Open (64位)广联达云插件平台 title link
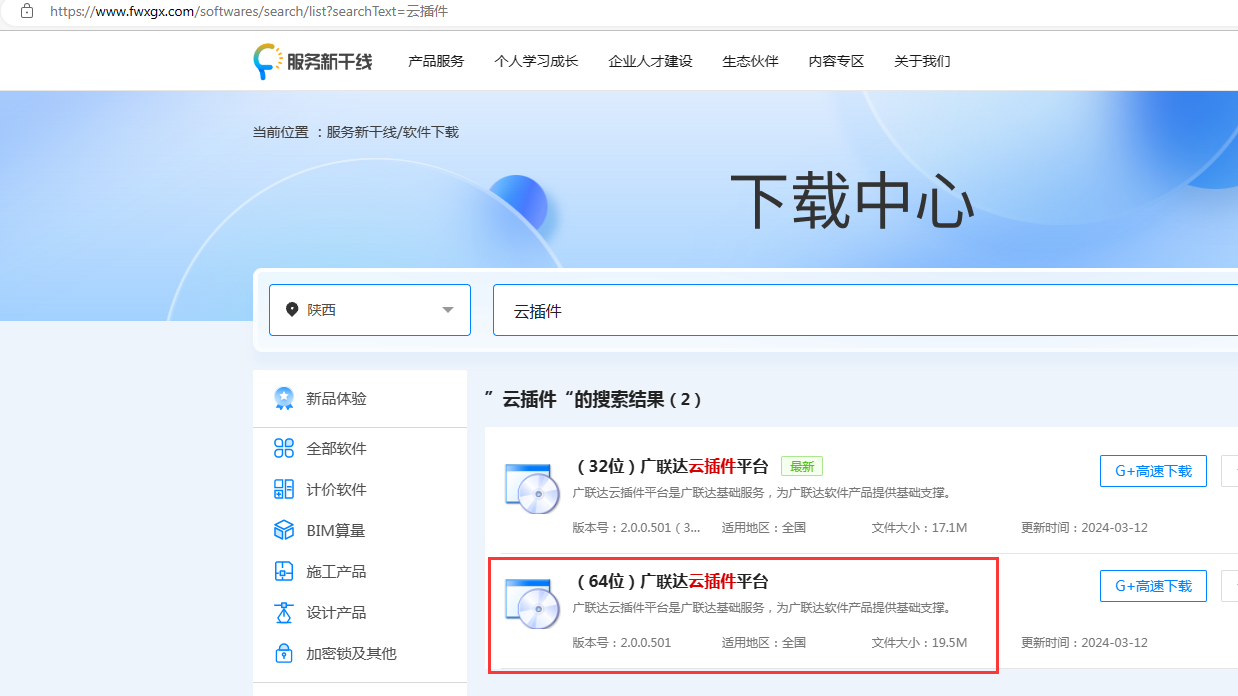The width and height of the screenshot is (1238, 696). [x=671, y=581]
